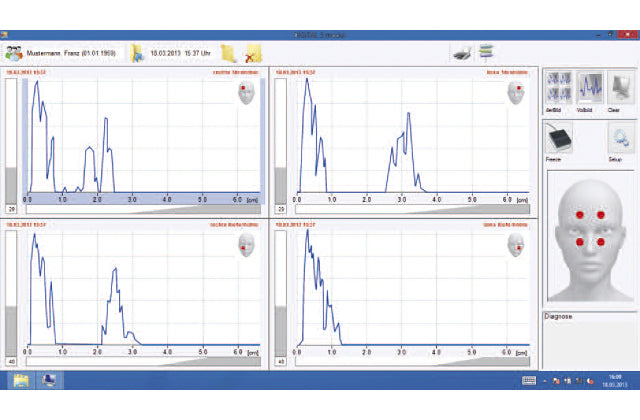
Task: Clear the screen with the Clear button
Action: pyautogui.click(x=620, y=88)
